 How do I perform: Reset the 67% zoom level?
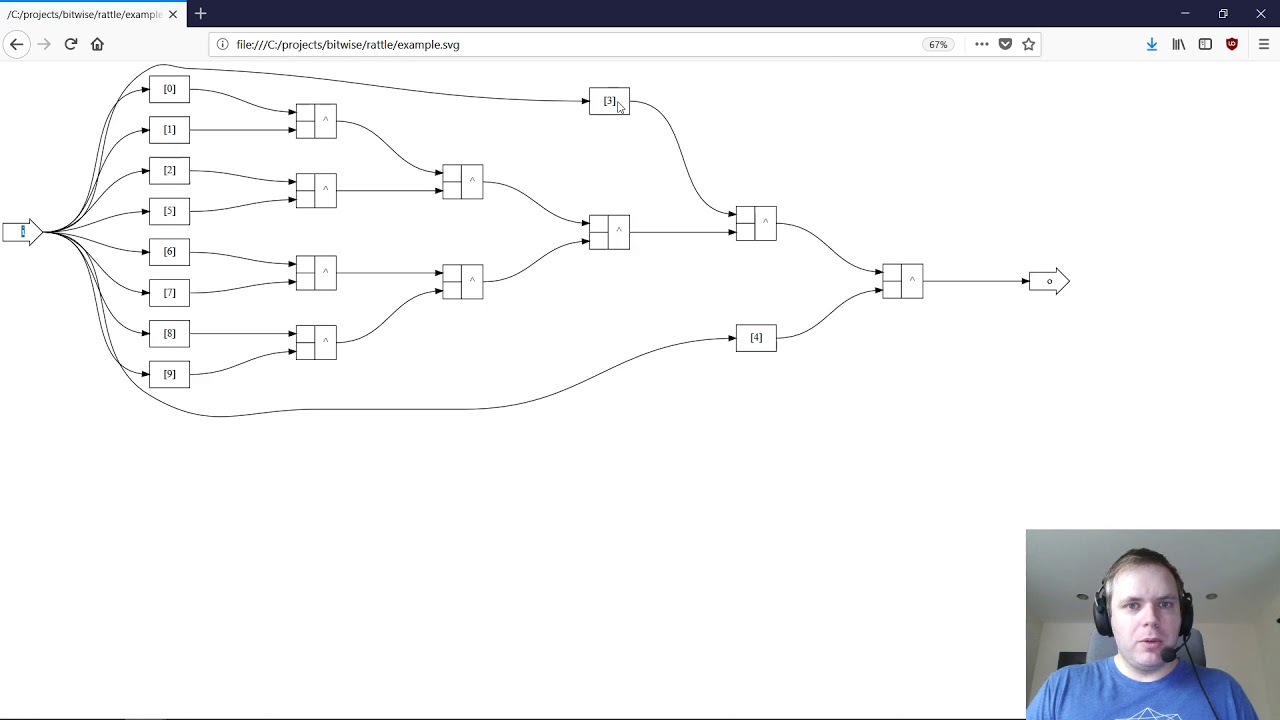(938, 44)
